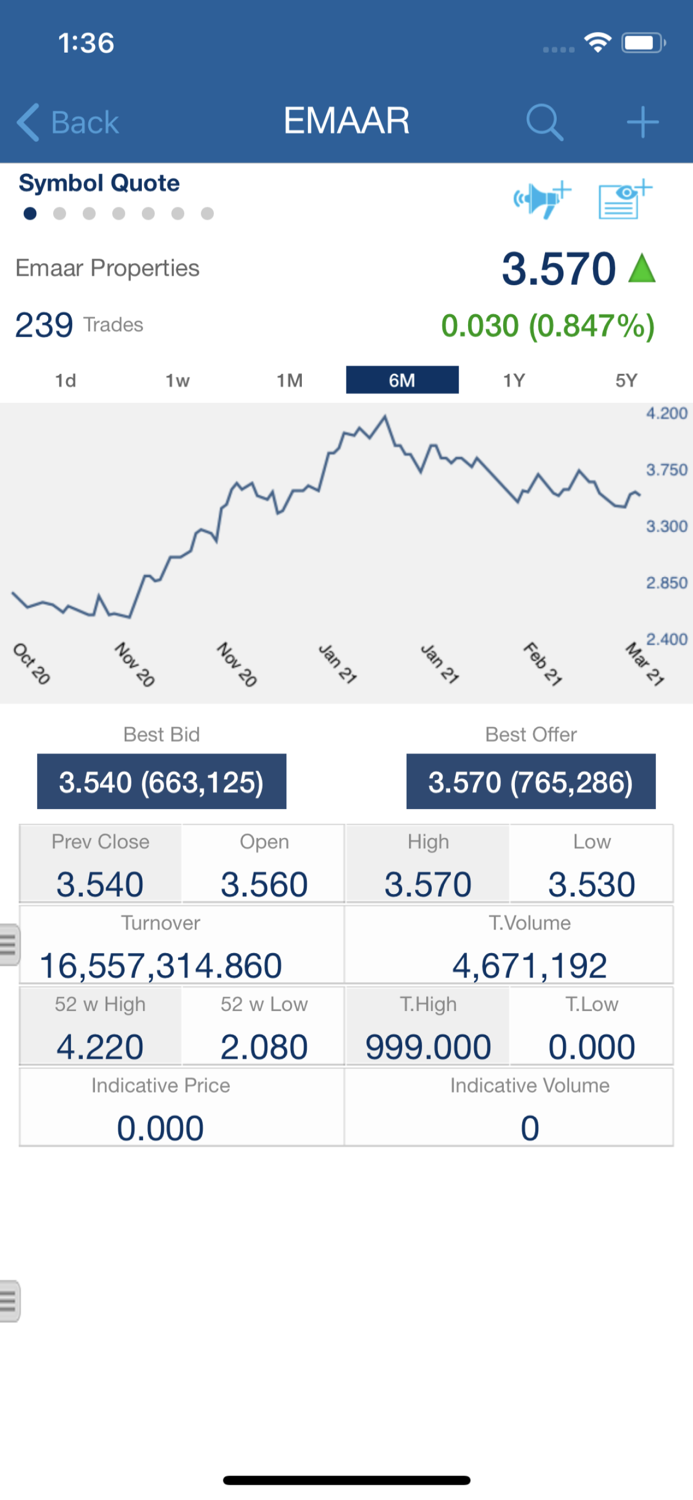The height and width of the screenshot is (1500, 693).
Task: Select the 1w timeframe tab
Action: coord(178,380)
